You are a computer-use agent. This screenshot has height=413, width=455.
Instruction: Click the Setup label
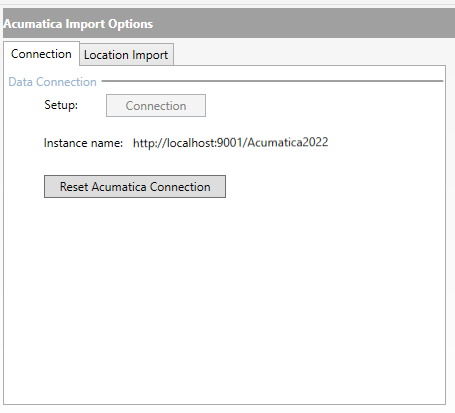[x=61, y=105]
